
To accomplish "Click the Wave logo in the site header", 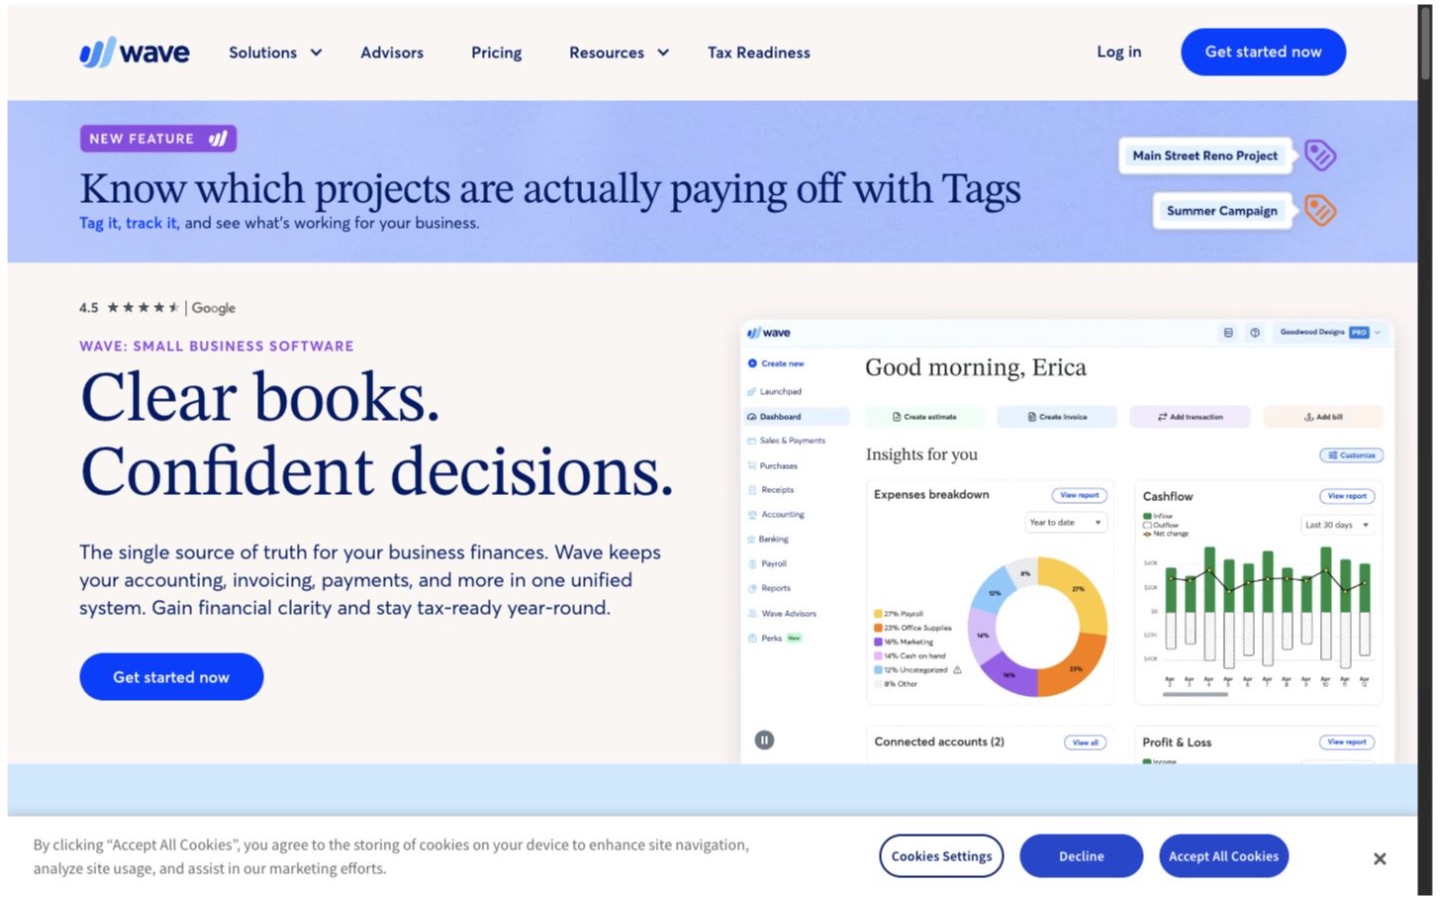I will coord(134,52).
